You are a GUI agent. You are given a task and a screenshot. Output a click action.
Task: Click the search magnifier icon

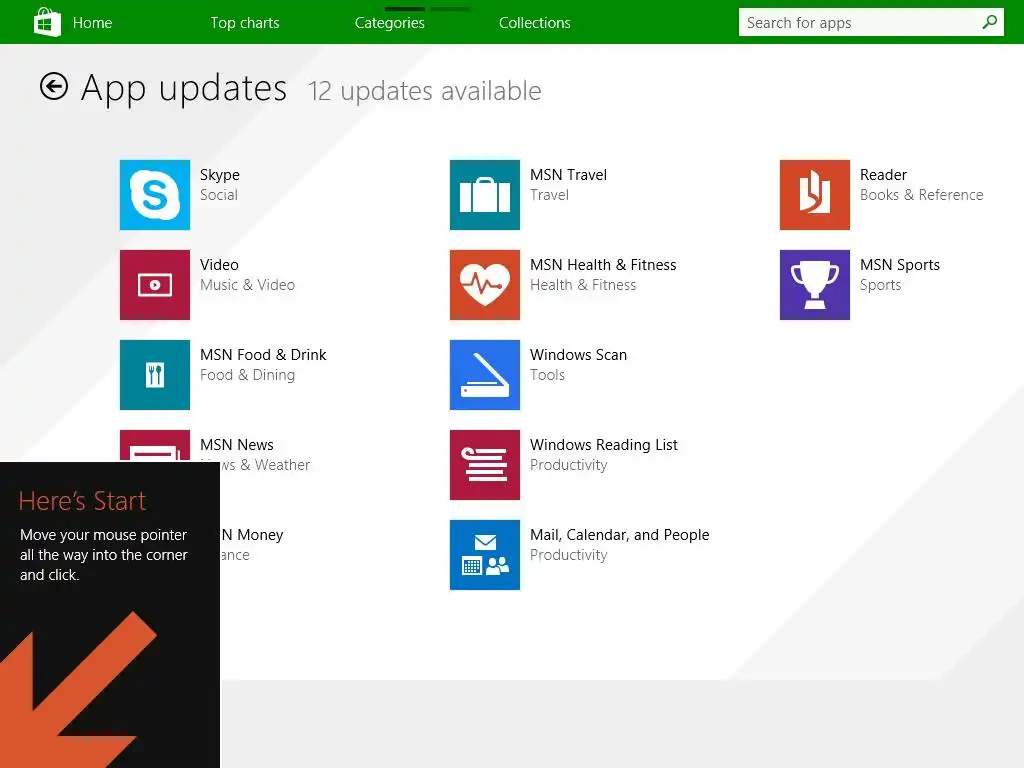pyautogui.click(x=989, y=22)
